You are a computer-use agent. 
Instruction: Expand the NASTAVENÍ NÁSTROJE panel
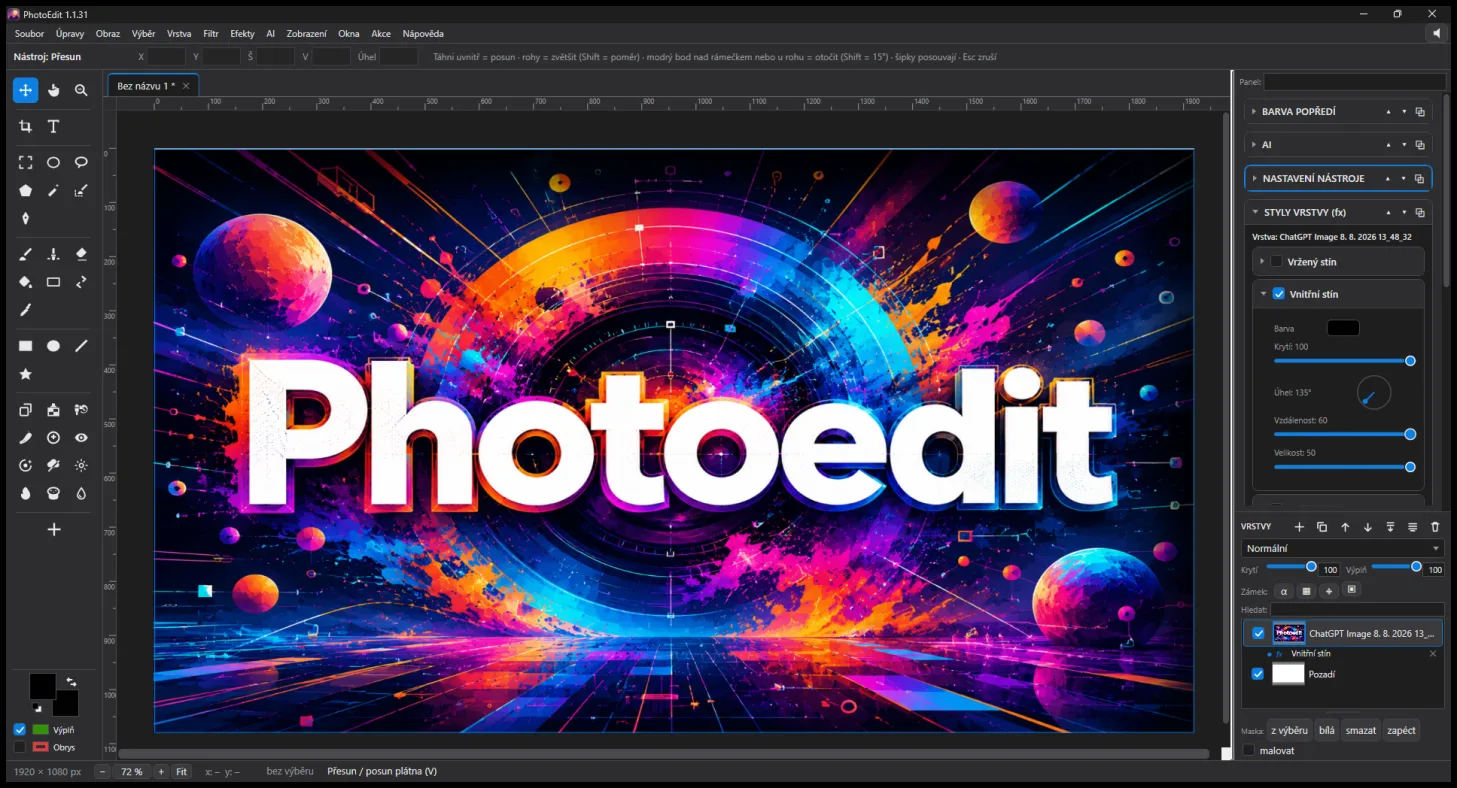coord(1255,179)
